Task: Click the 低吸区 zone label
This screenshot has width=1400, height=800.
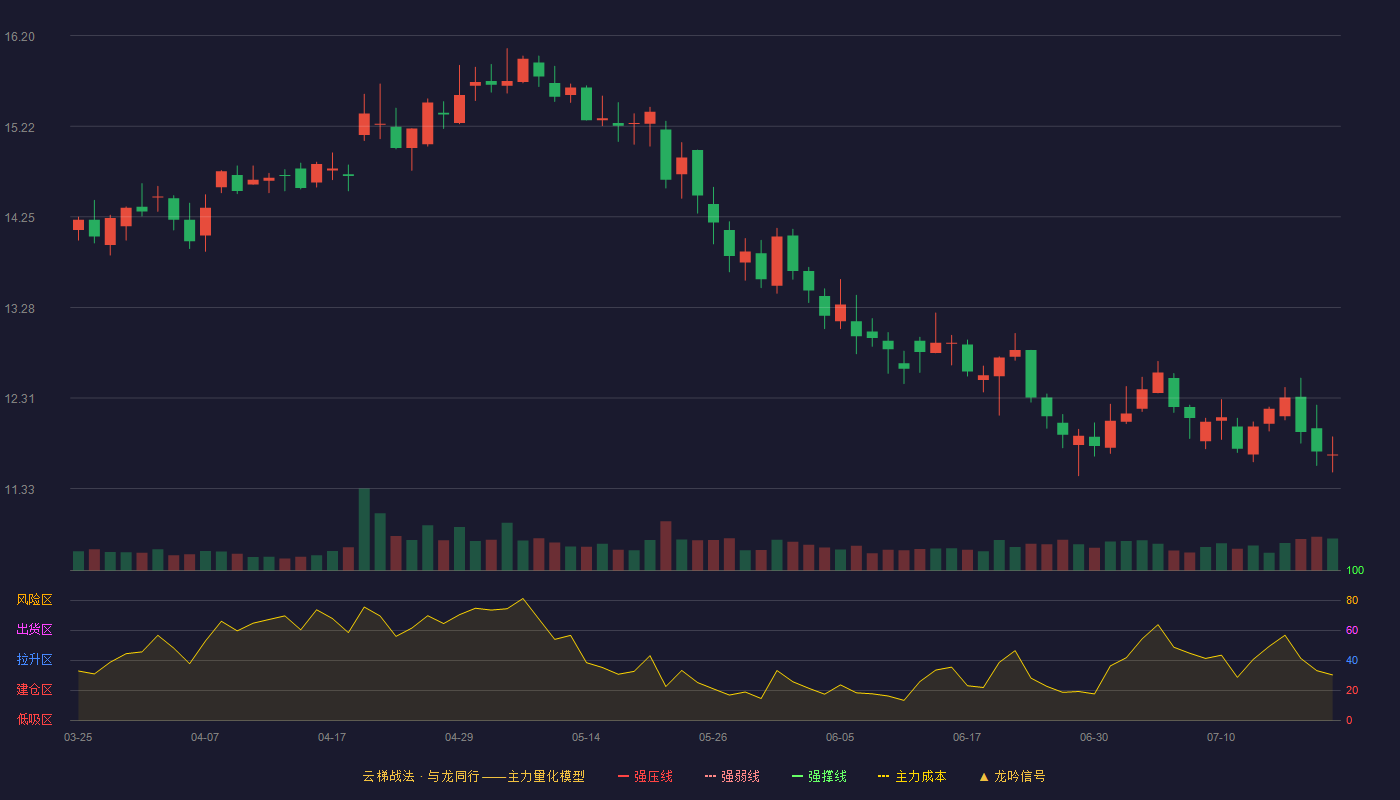Action: (x=34, y=719)
